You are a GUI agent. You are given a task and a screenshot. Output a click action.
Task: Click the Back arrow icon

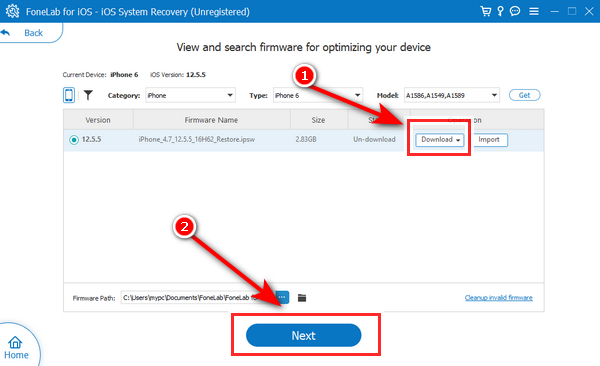tap(5, 33)
